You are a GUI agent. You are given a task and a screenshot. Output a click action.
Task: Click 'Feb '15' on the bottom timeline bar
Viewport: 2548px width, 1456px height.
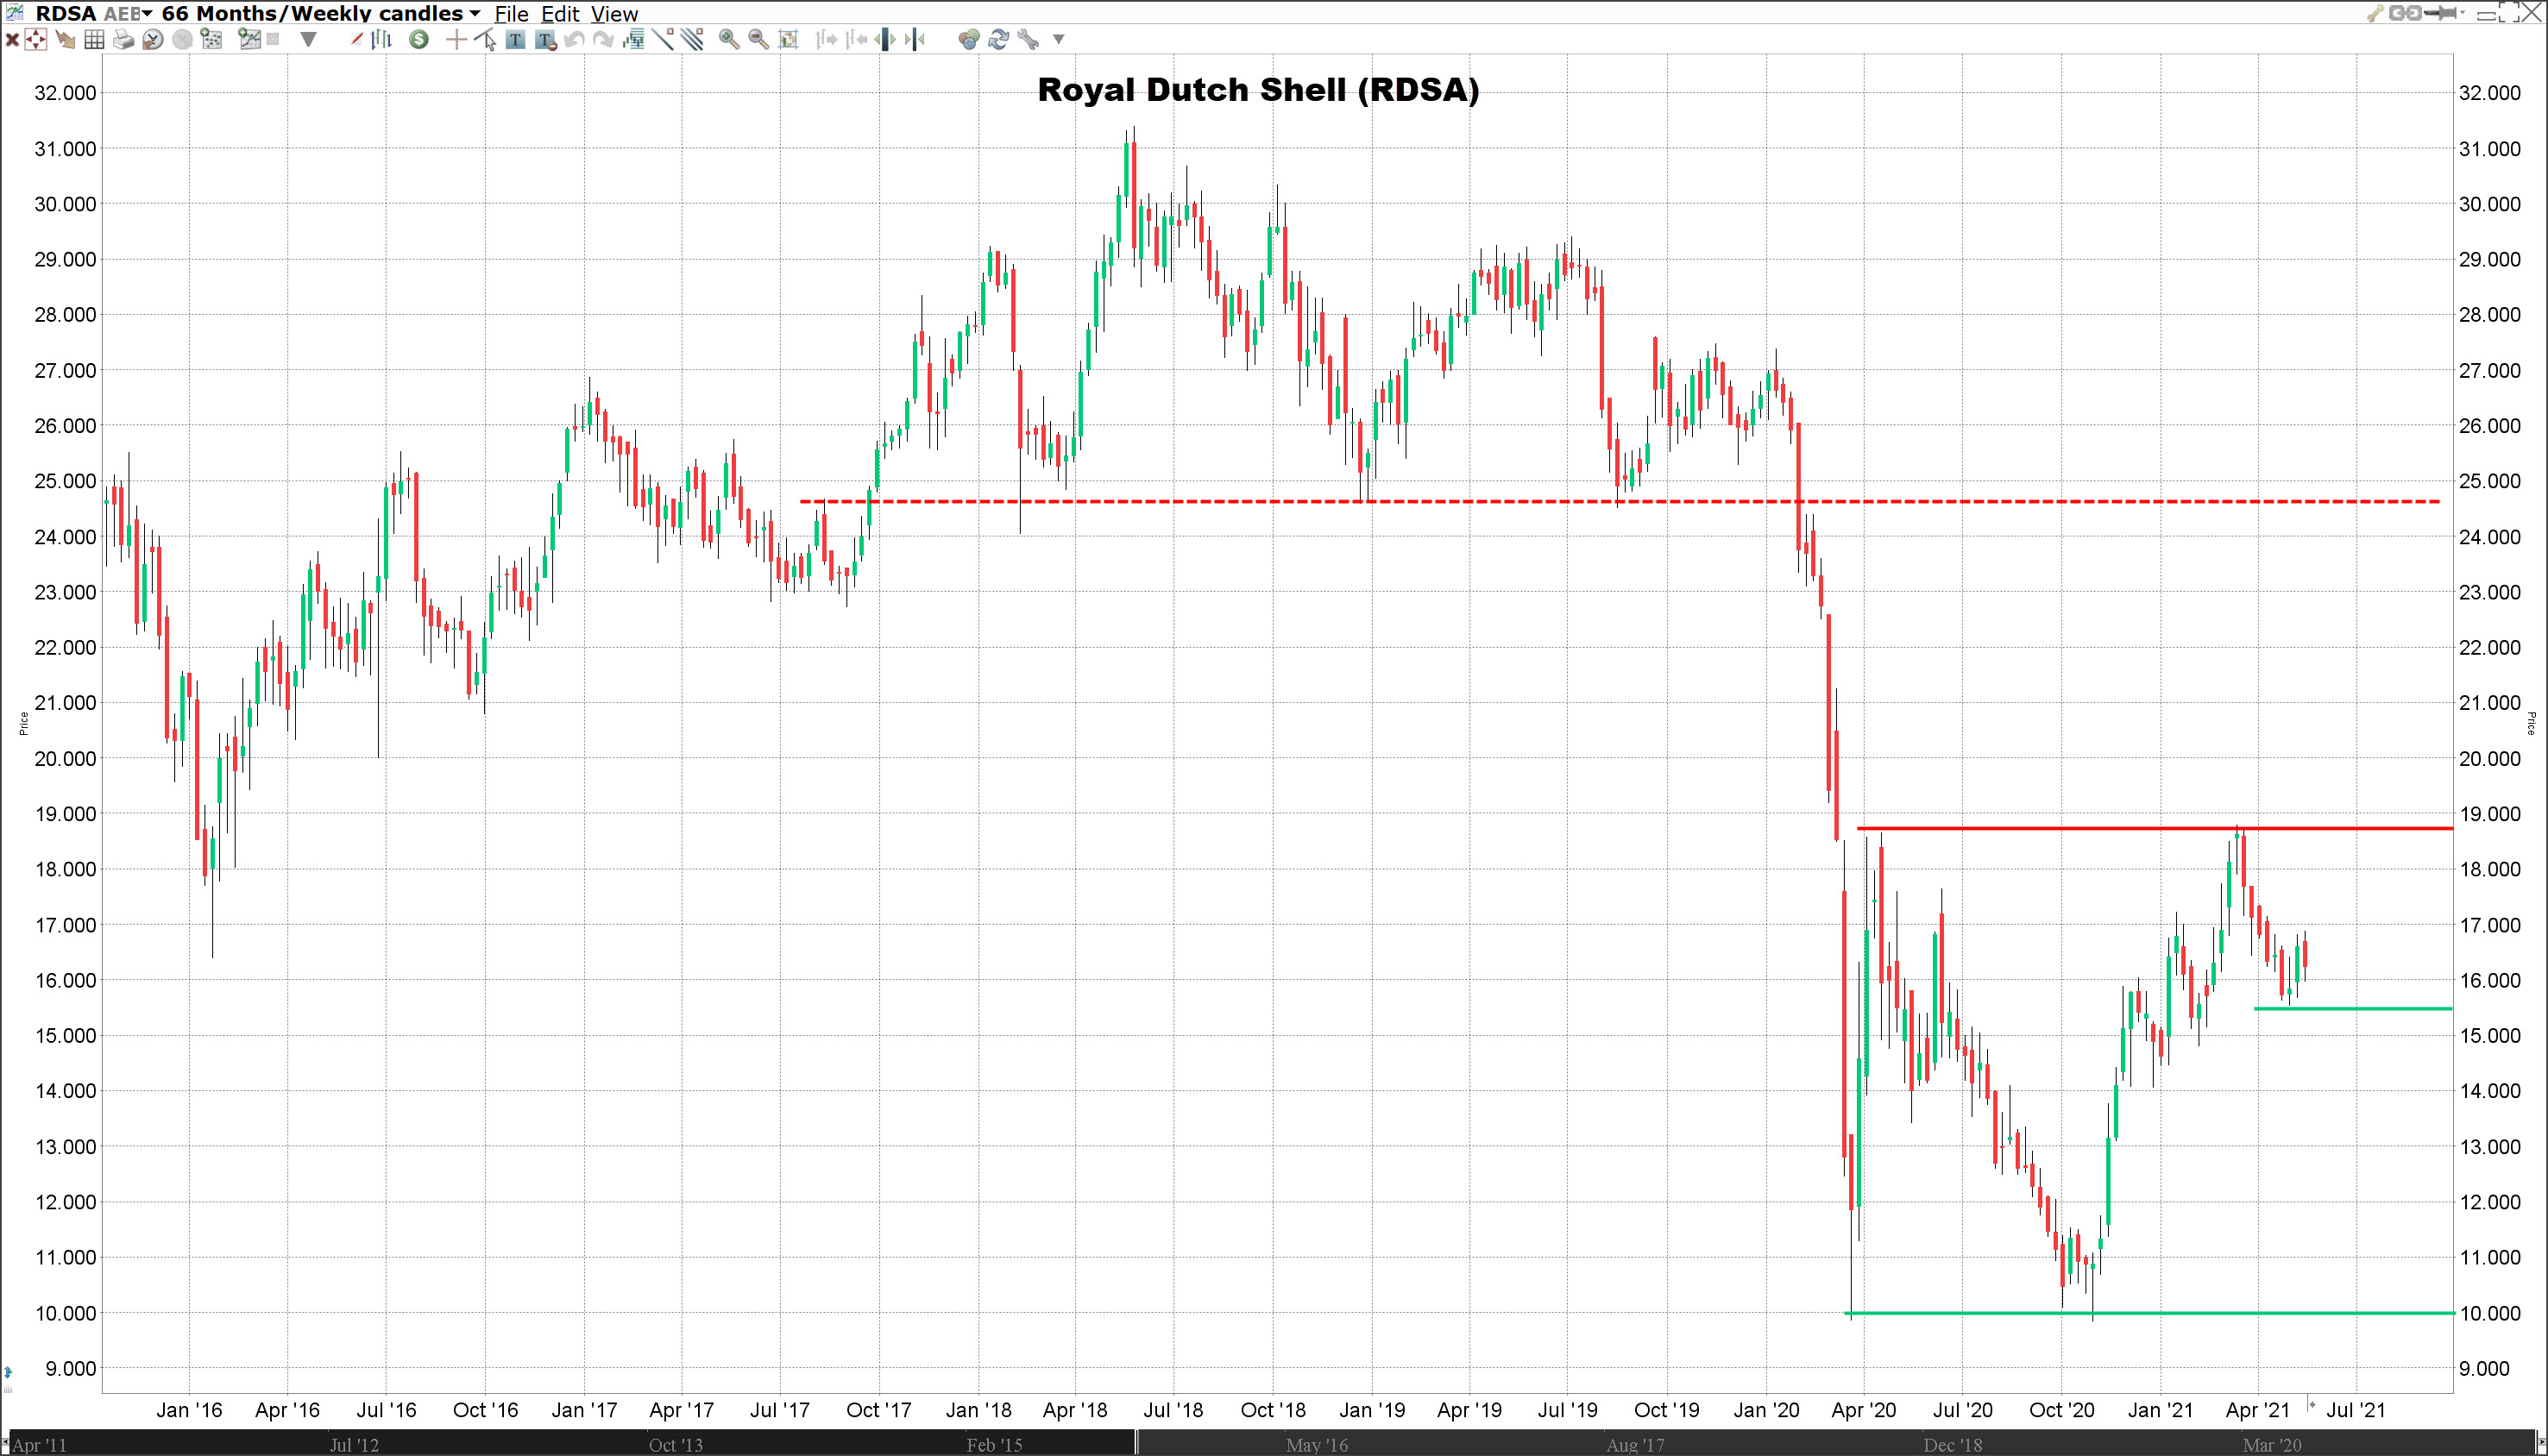pos(995,1445)
